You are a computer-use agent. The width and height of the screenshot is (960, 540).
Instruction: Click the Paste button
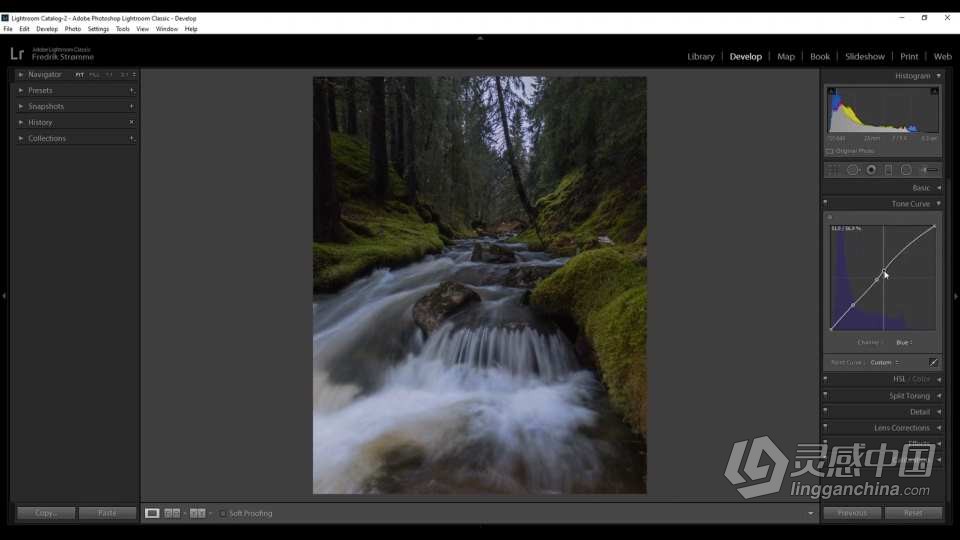[107, 513]
